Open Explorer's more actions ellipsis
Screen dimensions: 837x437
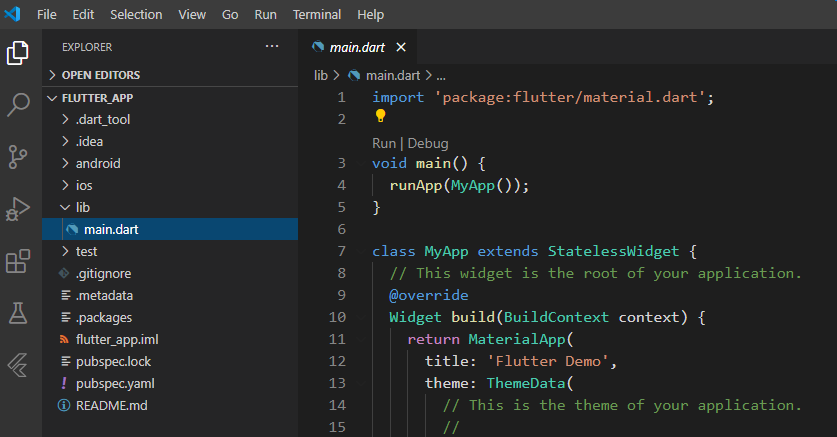pos(272,47)
